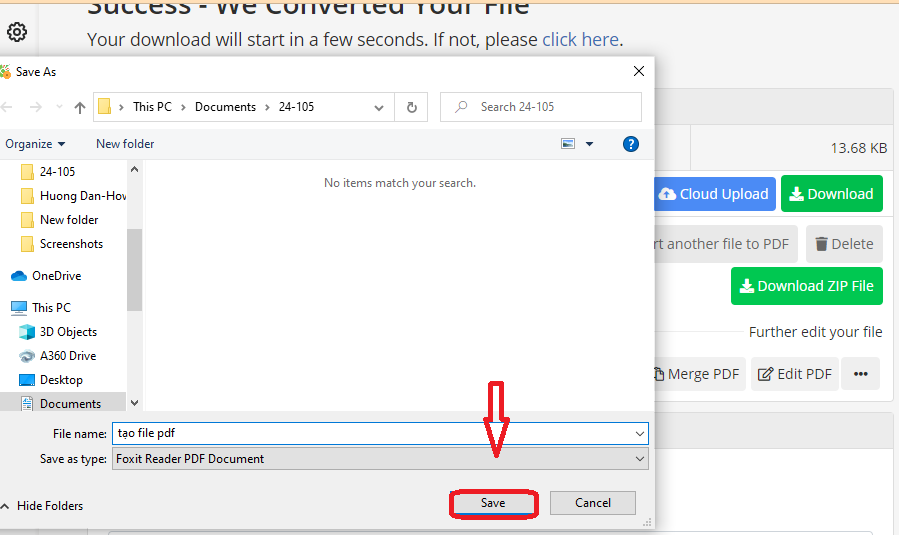Click the 'click here' download link
The width and height of the screenshot is (899, 535).
[x=580, y=40]
